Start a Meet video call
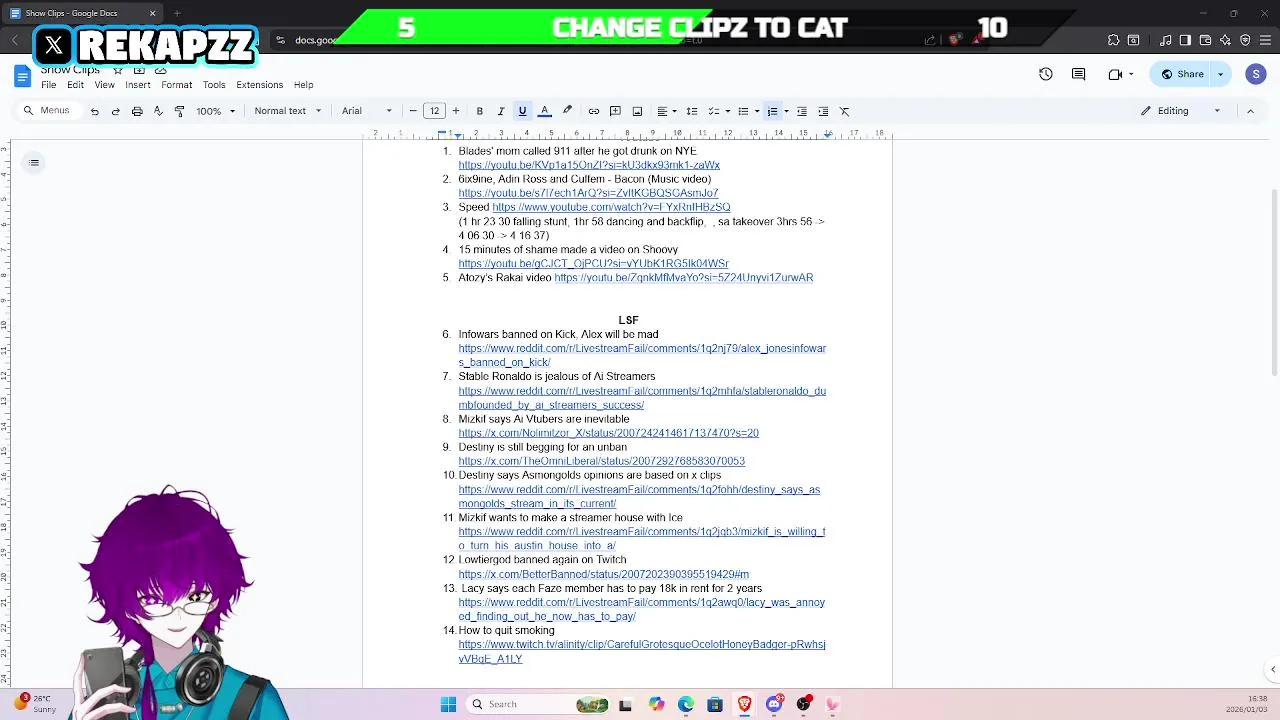The height and width of the screenshot is (720, 1280). point(1116,74)
